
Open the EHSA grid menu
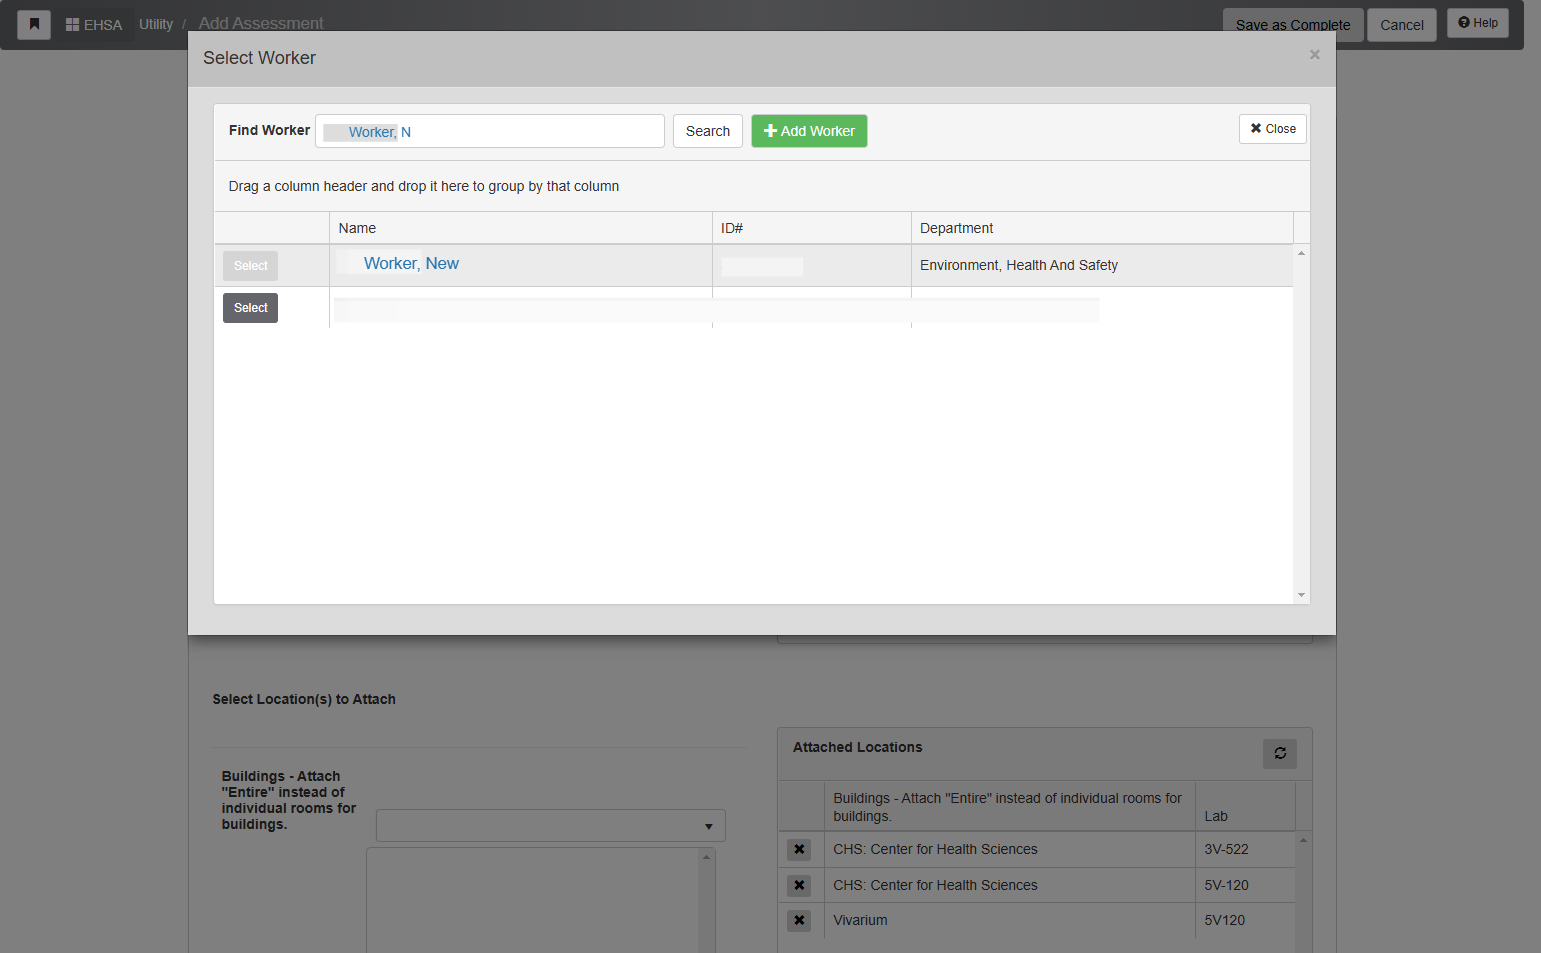[x=94, y=25]
